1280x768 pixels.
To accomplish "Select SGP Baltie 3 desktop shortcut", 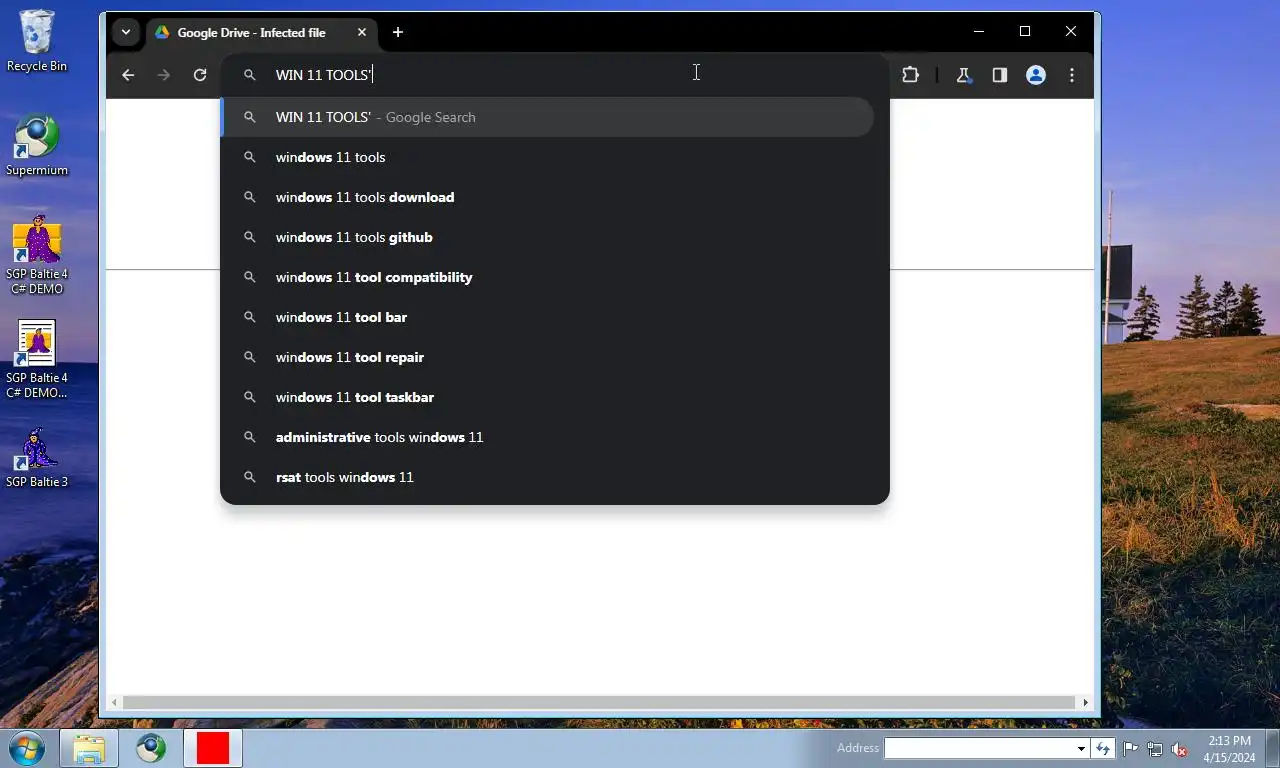I will (x=37, y=458).
